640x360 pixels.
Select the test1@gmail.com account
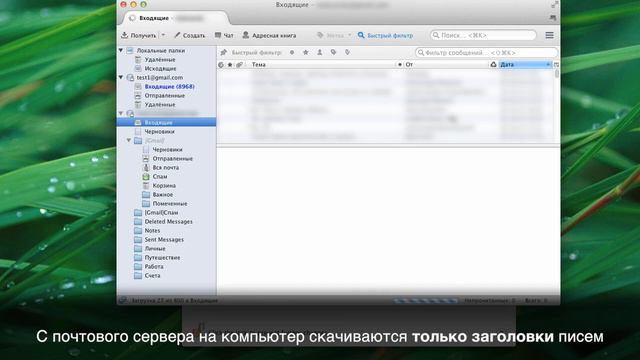pos(159,78)
